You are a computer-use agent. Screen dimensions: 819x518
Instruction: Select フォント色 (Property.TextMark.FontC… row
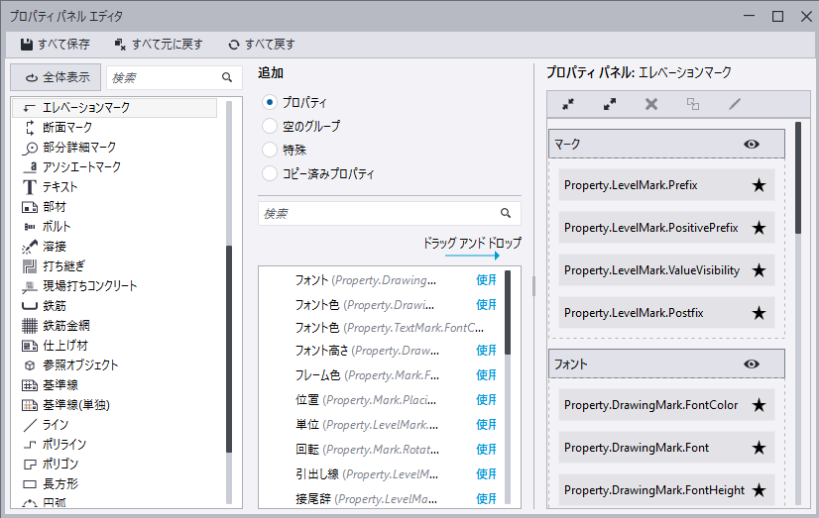[389, 328]
